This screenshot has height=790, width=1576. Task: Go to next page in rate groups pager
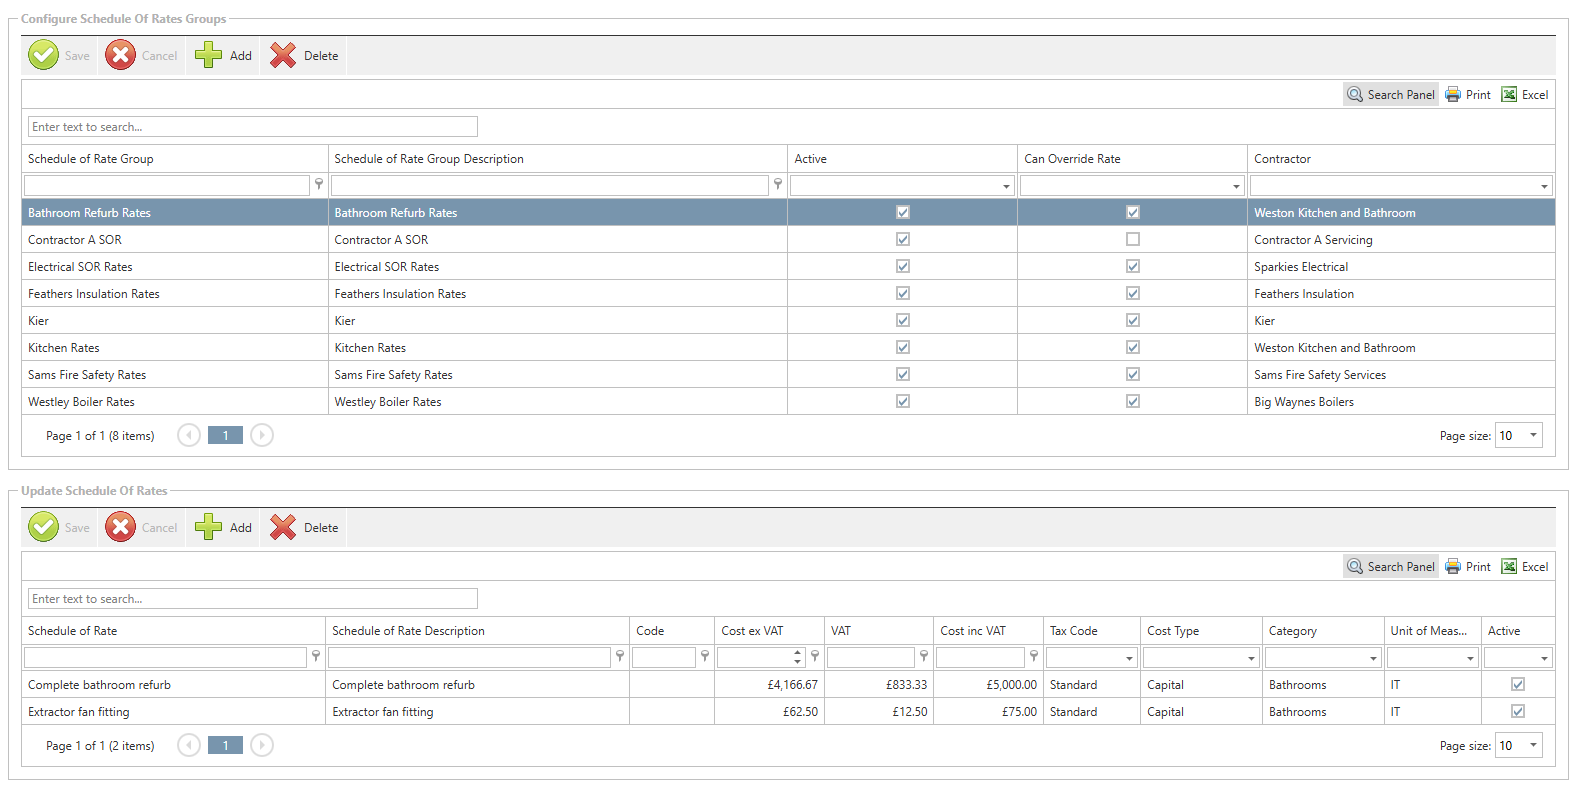pyautogui.click(x=262, y=435)
